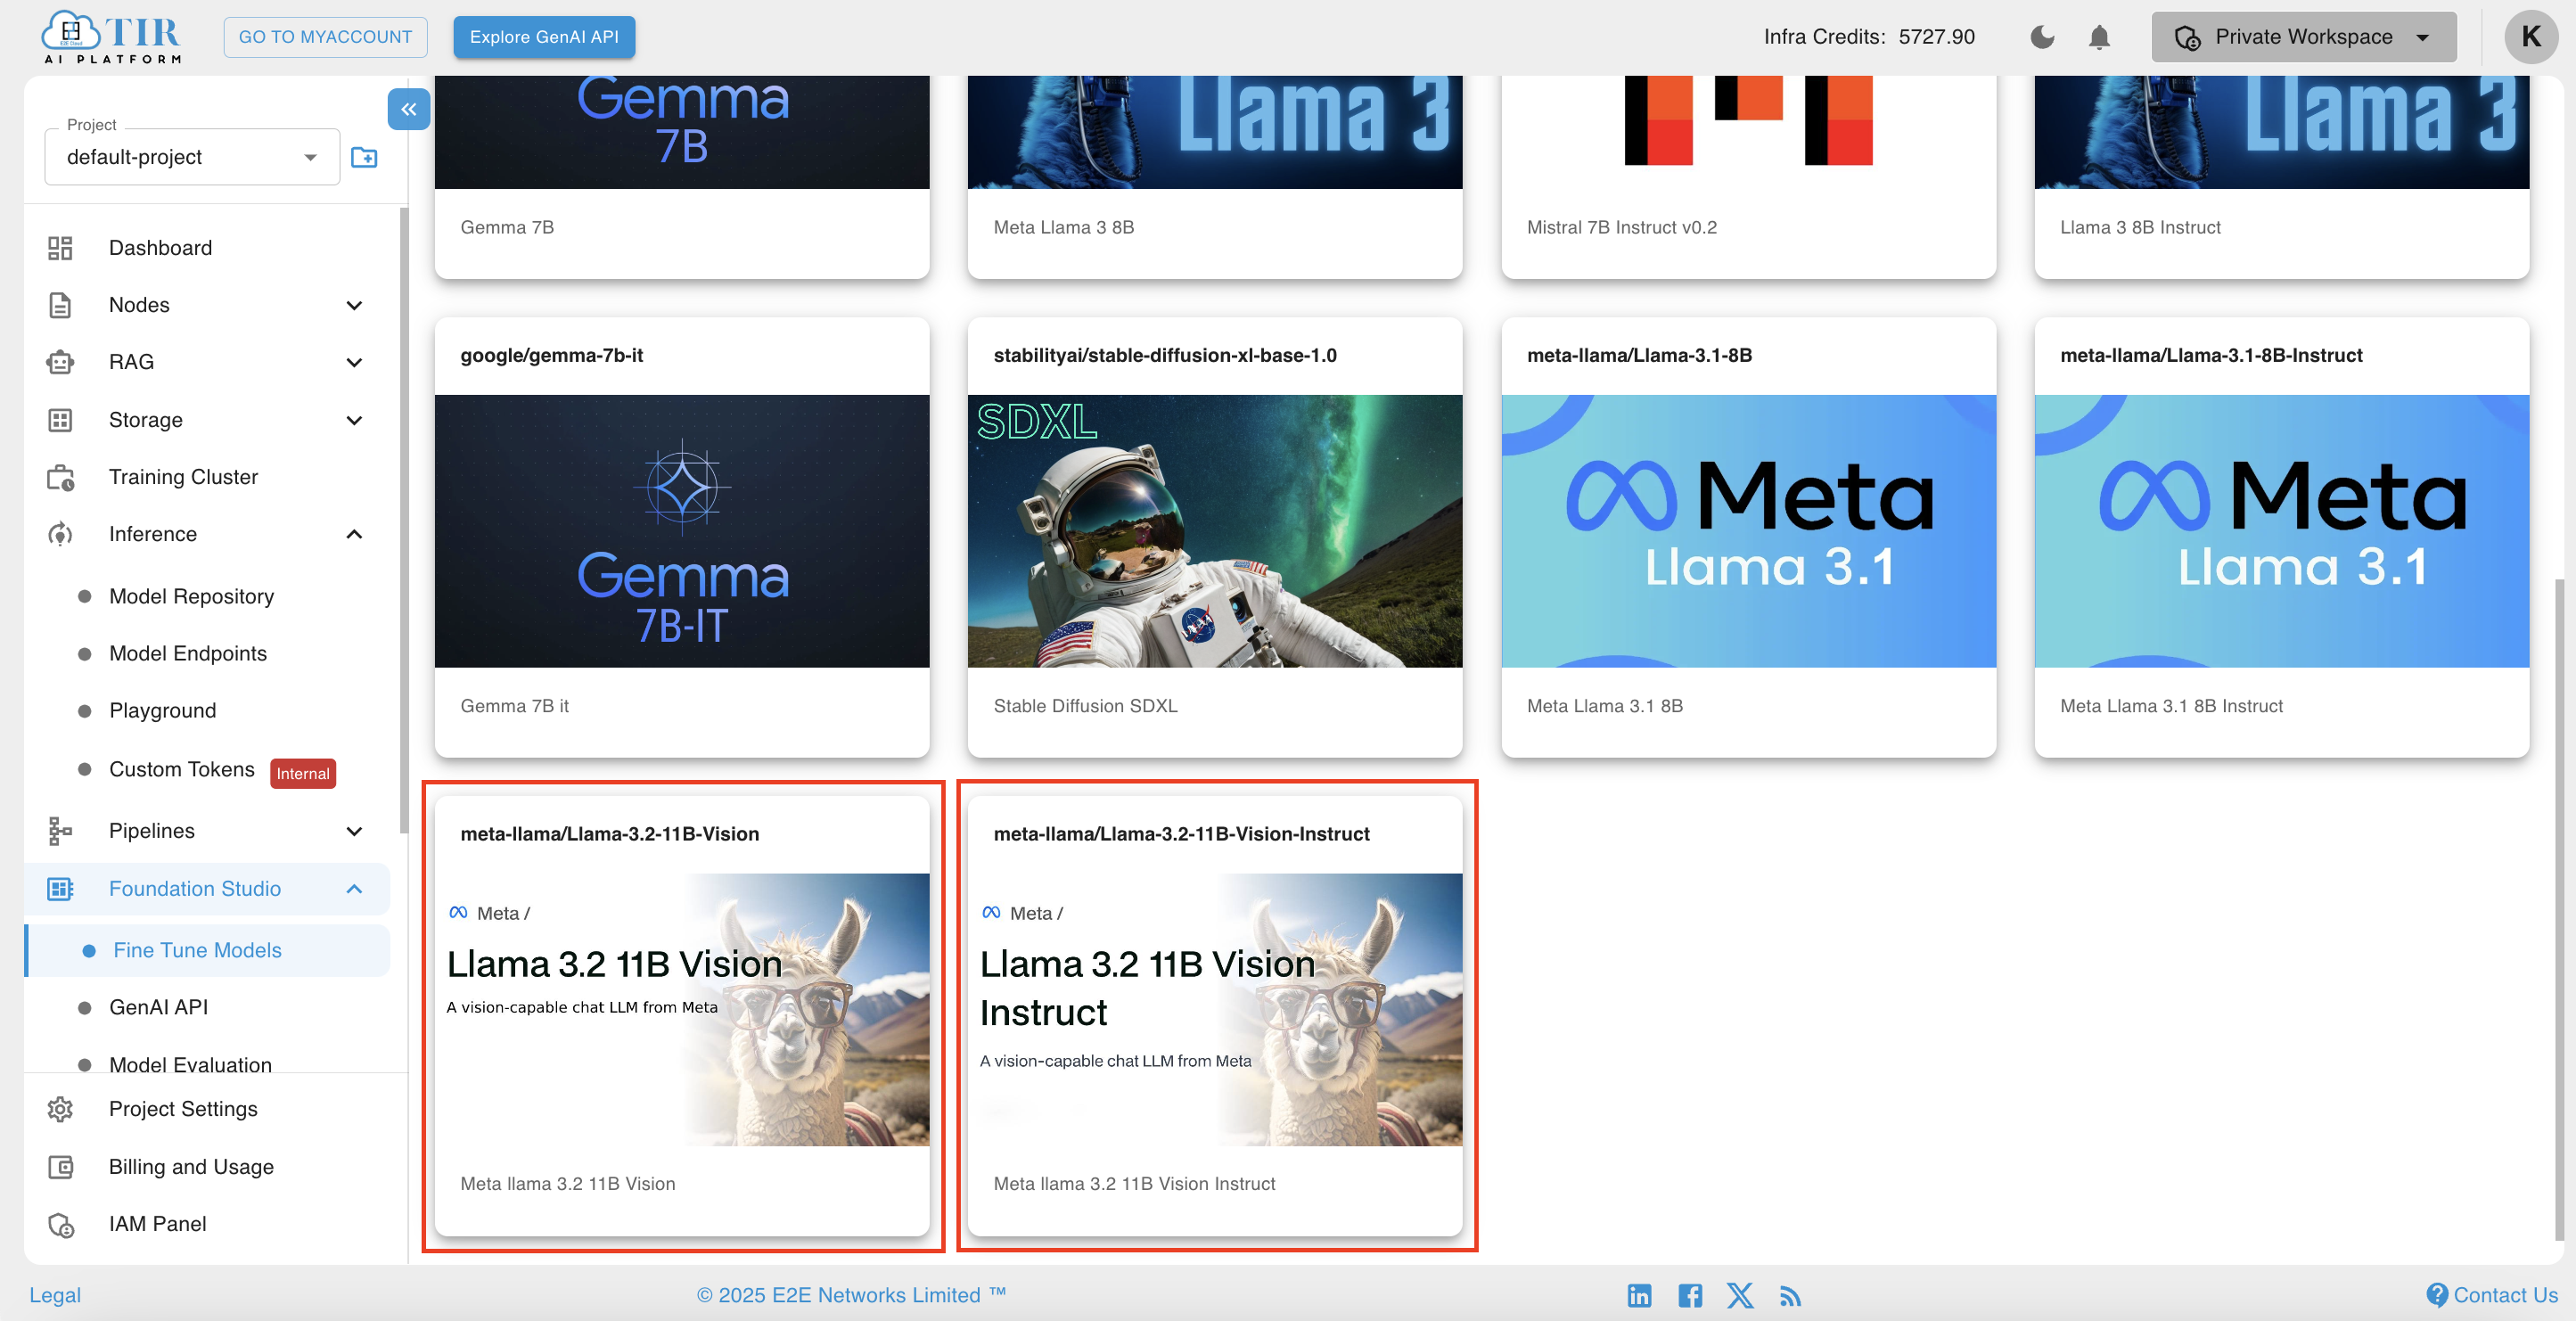The height and width of the screenshot is (1321, 2576).
Task: Click the main page vertical scrollbar
Action: coord(2560,908)
